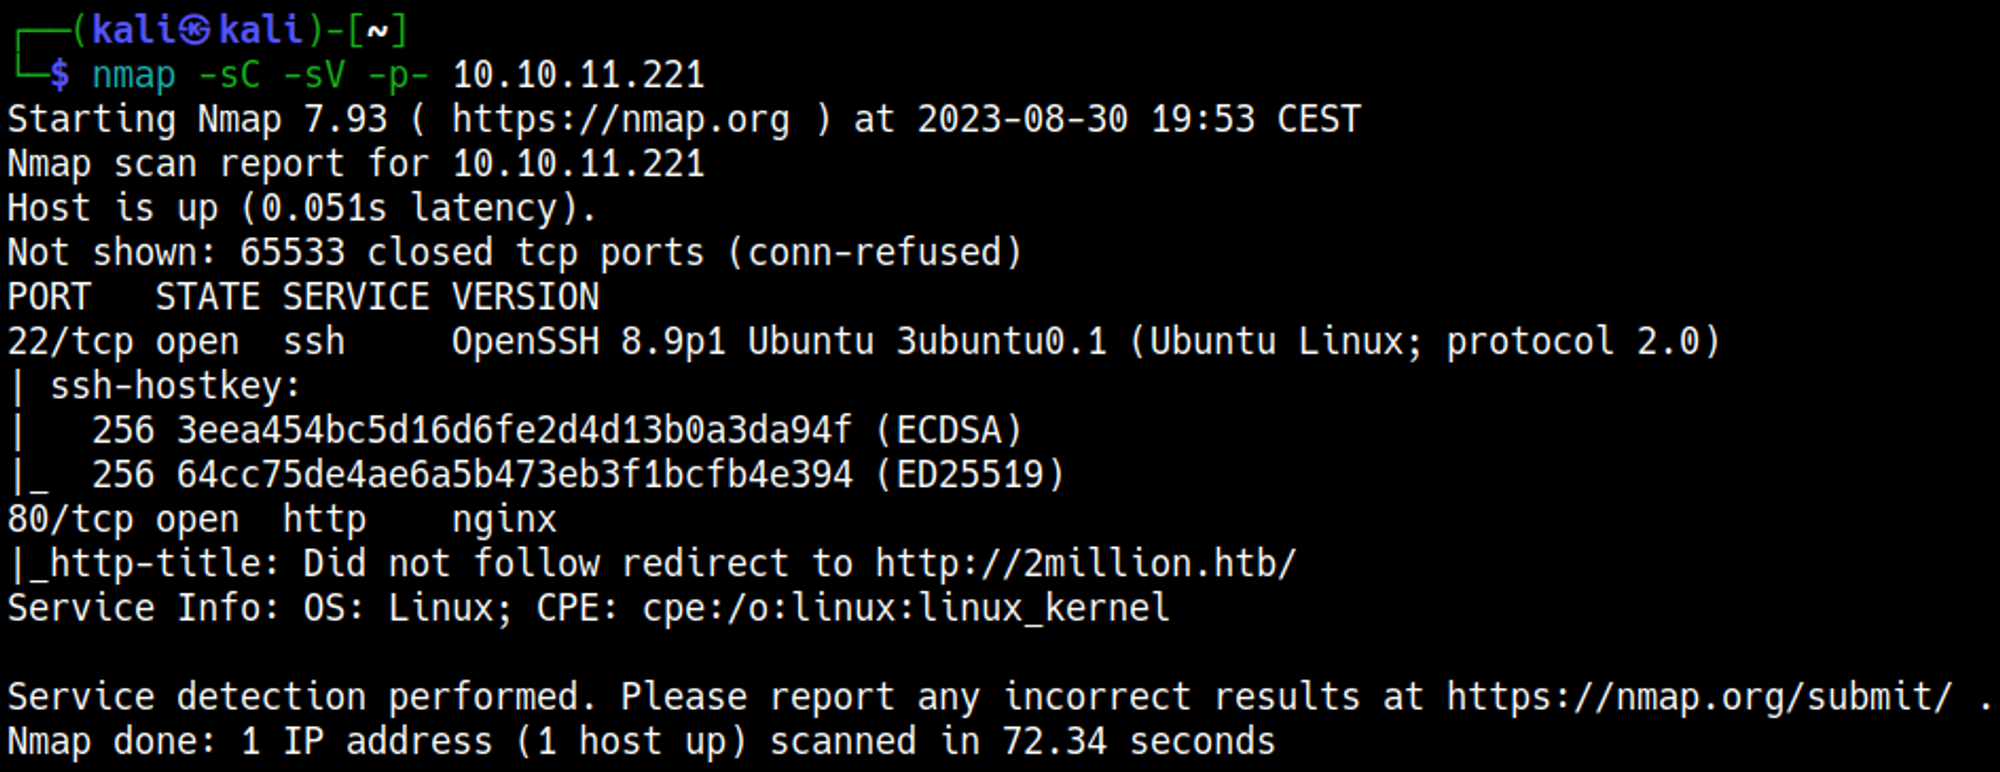Click the cpe:/o:linux:linux_kernel text
Viewport: 2000px width, 772px height.
click(x=905, y=608)
